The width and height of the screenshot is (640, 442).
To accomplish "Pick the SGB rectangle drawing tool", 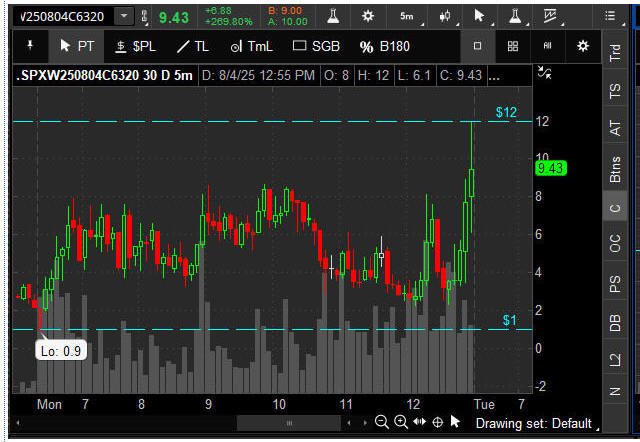I will (x=316, y=46).
